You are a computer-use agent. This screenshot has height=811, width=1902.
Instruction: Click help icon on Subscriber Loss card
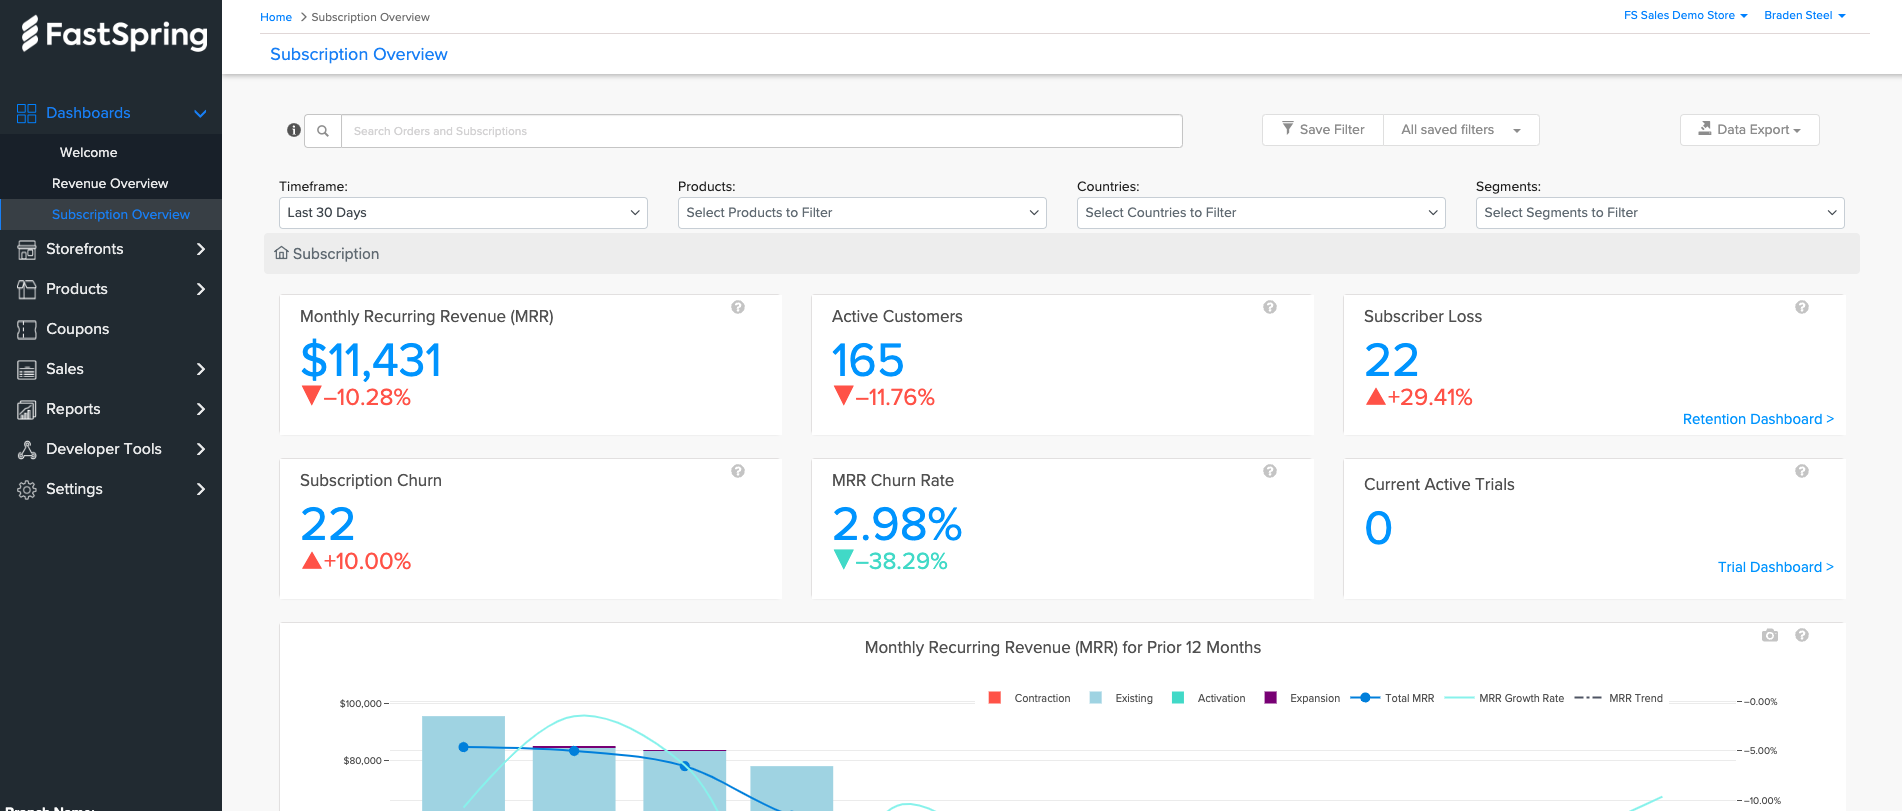(1802, 307)
